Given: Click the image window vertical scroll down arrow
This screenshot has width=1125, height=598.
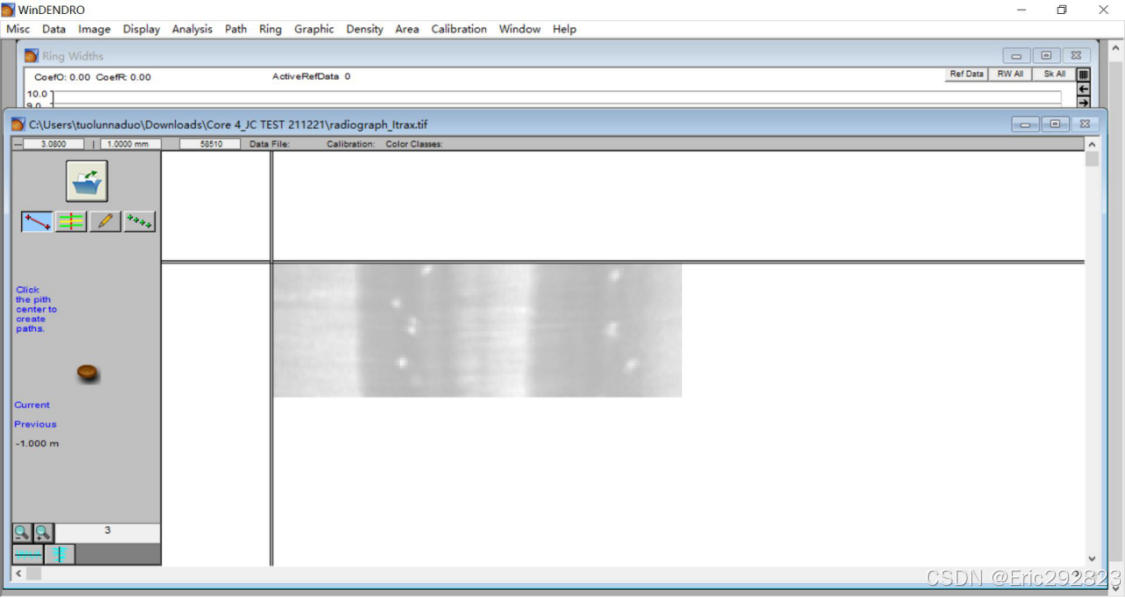Looking at the screenshot, I should 1092,559.
